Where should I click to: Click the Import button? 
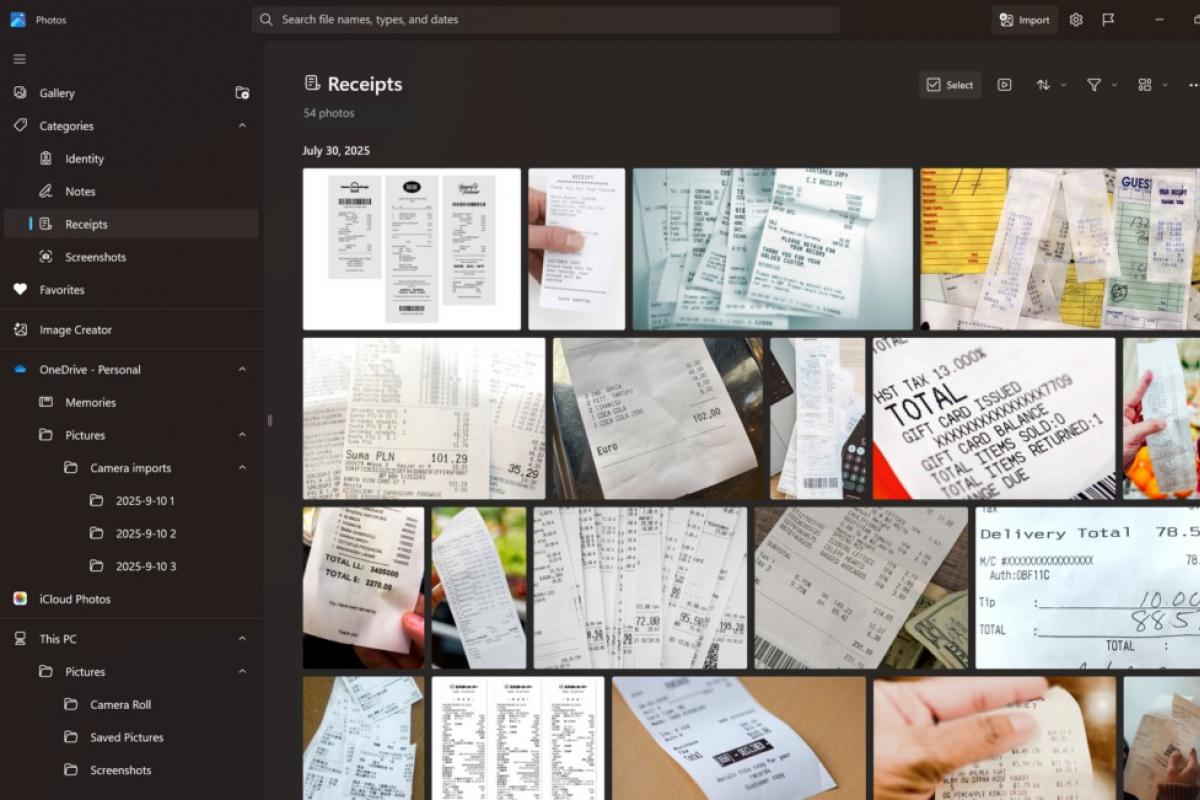click(1024, 20)
